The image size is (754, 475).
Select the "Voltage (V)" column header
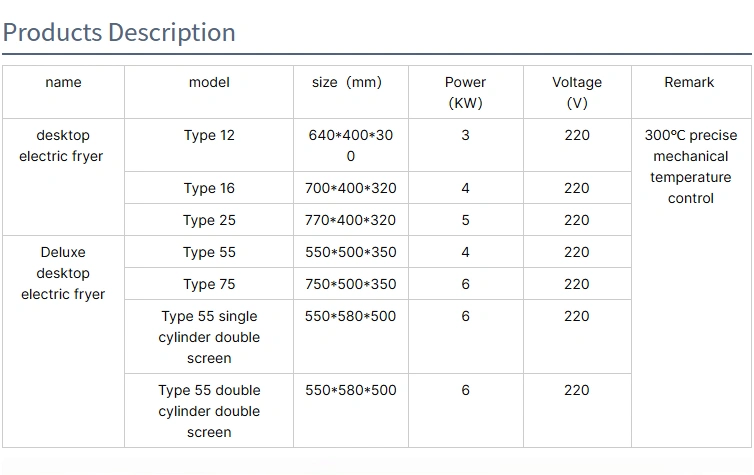pos(577,92)
